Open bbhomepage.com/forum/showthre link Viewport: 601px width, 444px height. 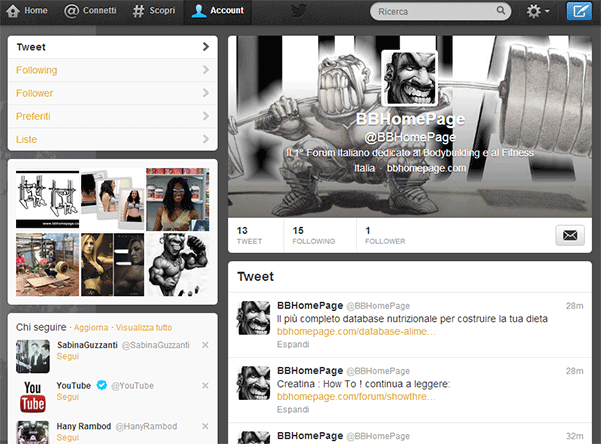coord(356,396)
